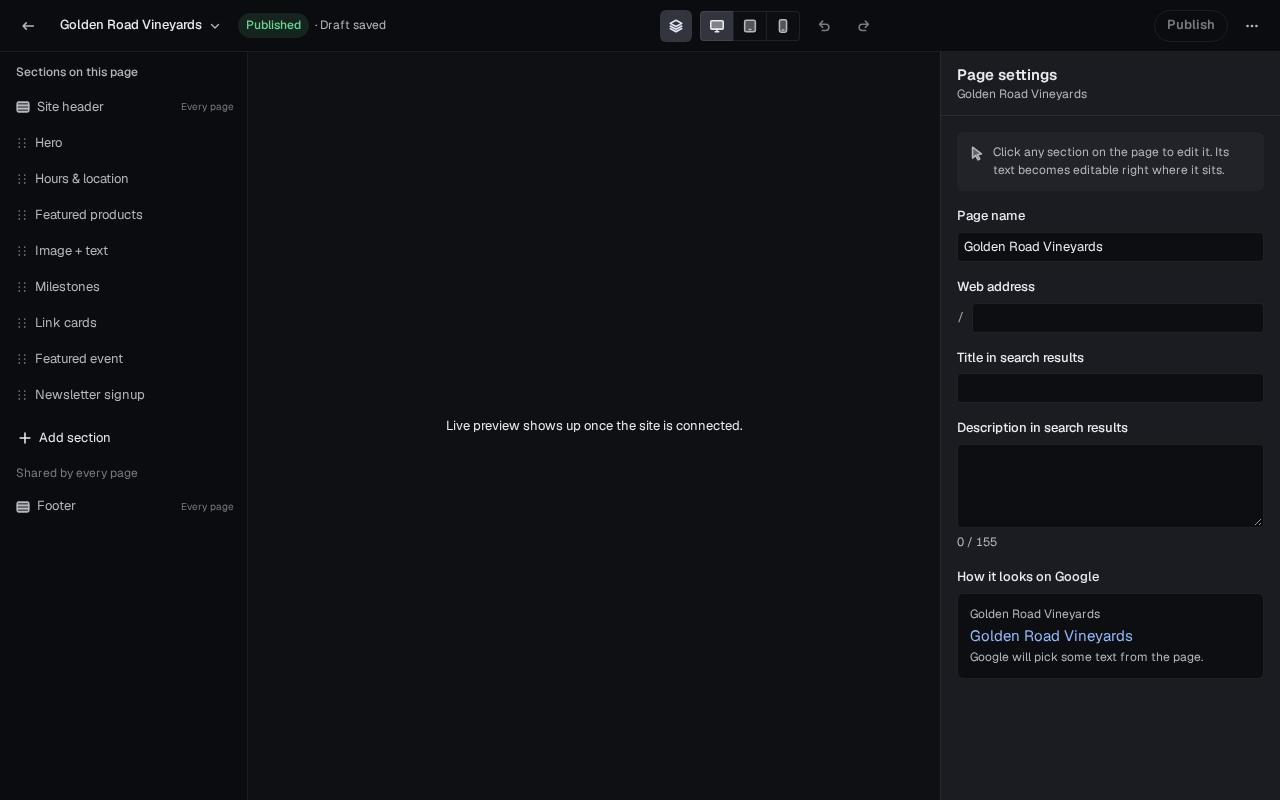Click the Featured products drag handle
Image resolution: width=1280 pixels, height=800 pixels.
(22, 215)
